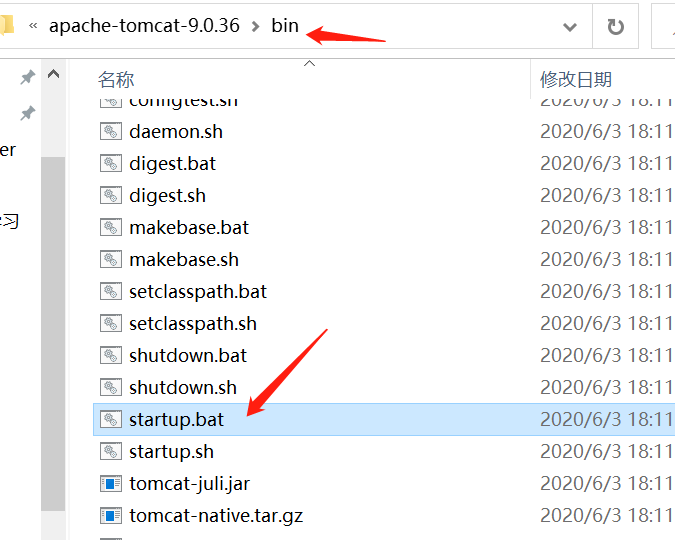Click the tomcat-juli.jar file icon
This screenshot has width=675, height=540.
coord(111,484)
